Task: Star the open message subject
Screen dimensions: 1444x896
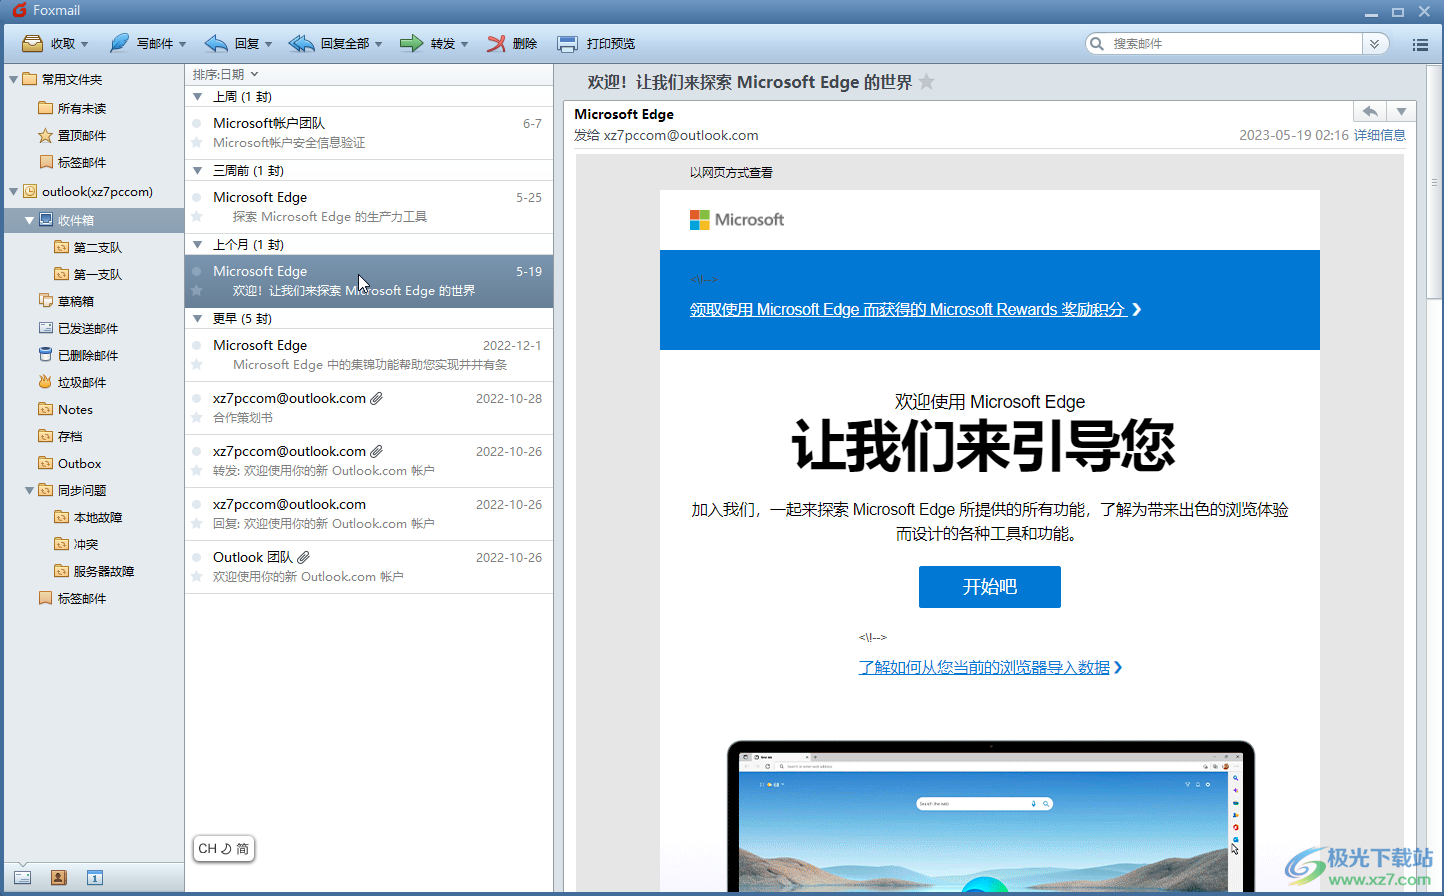Action: tap(927, 82)
